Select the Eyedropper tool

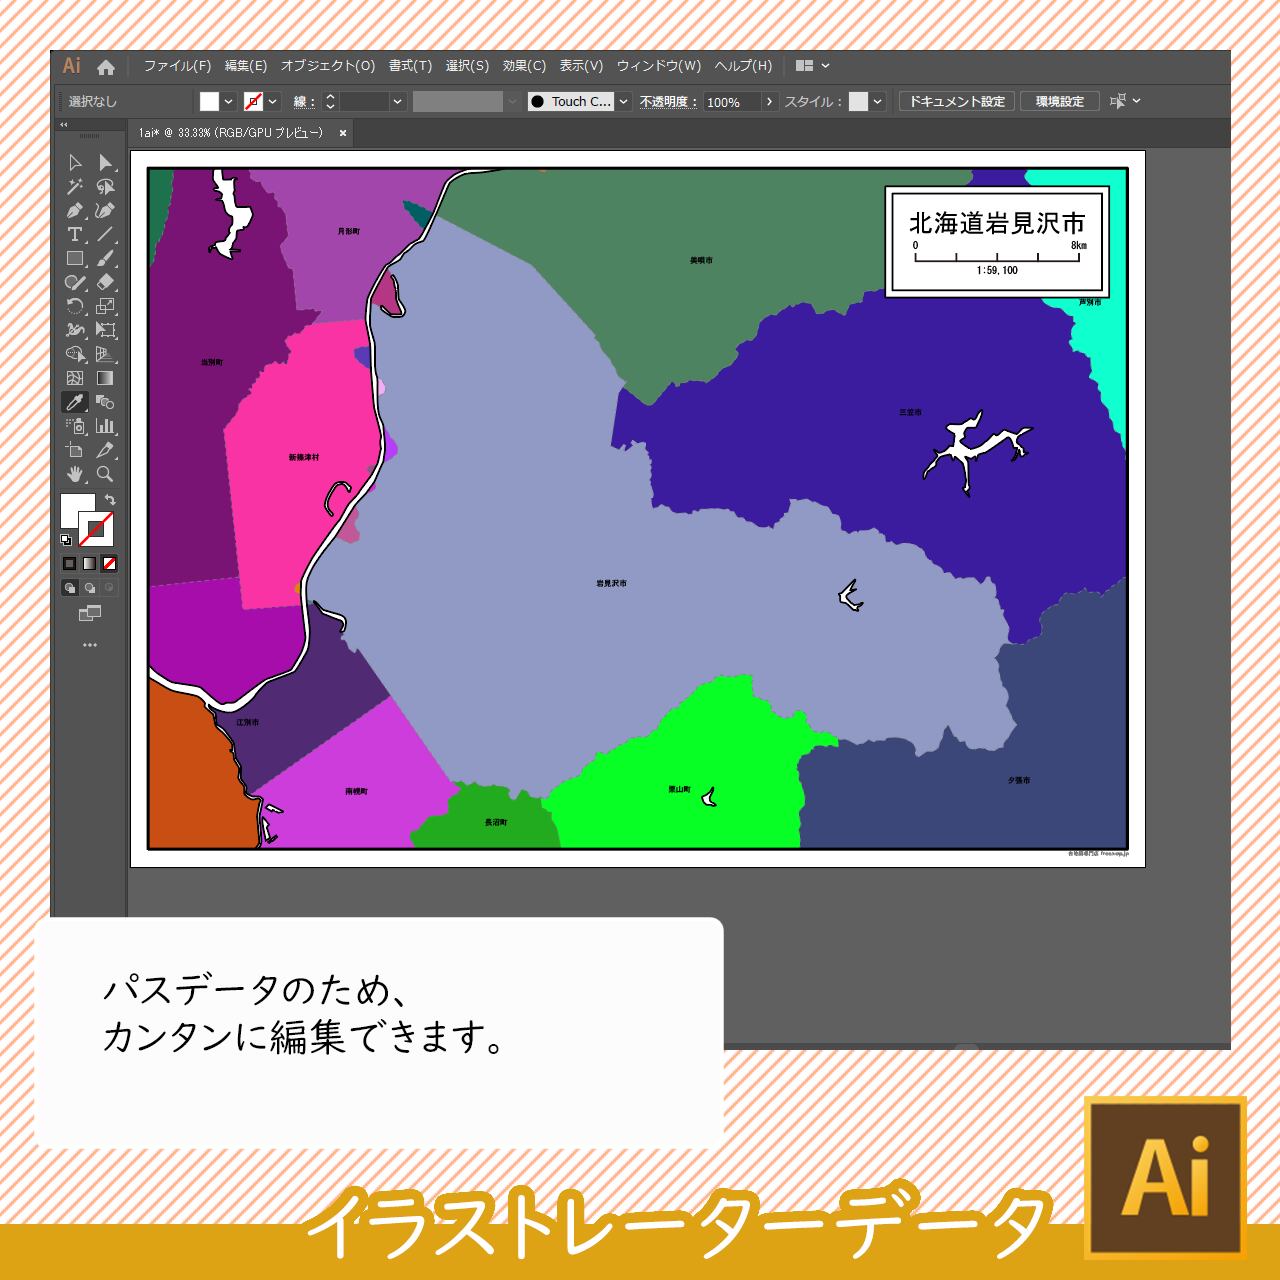point(75,402)
